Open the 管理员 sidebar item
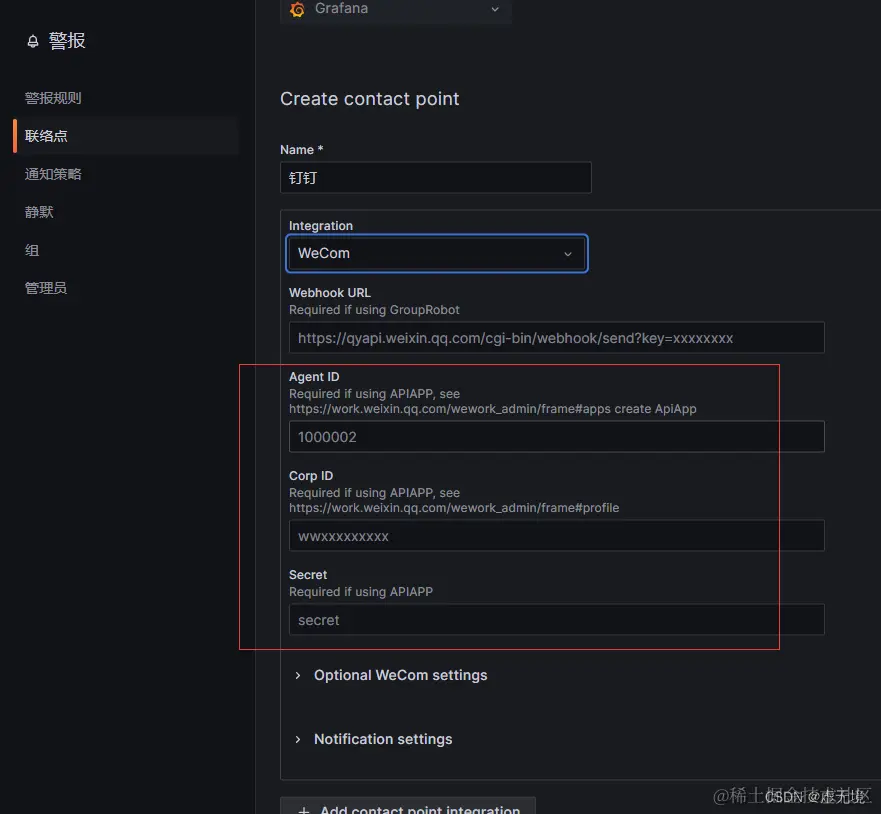 tap(46, 288)
